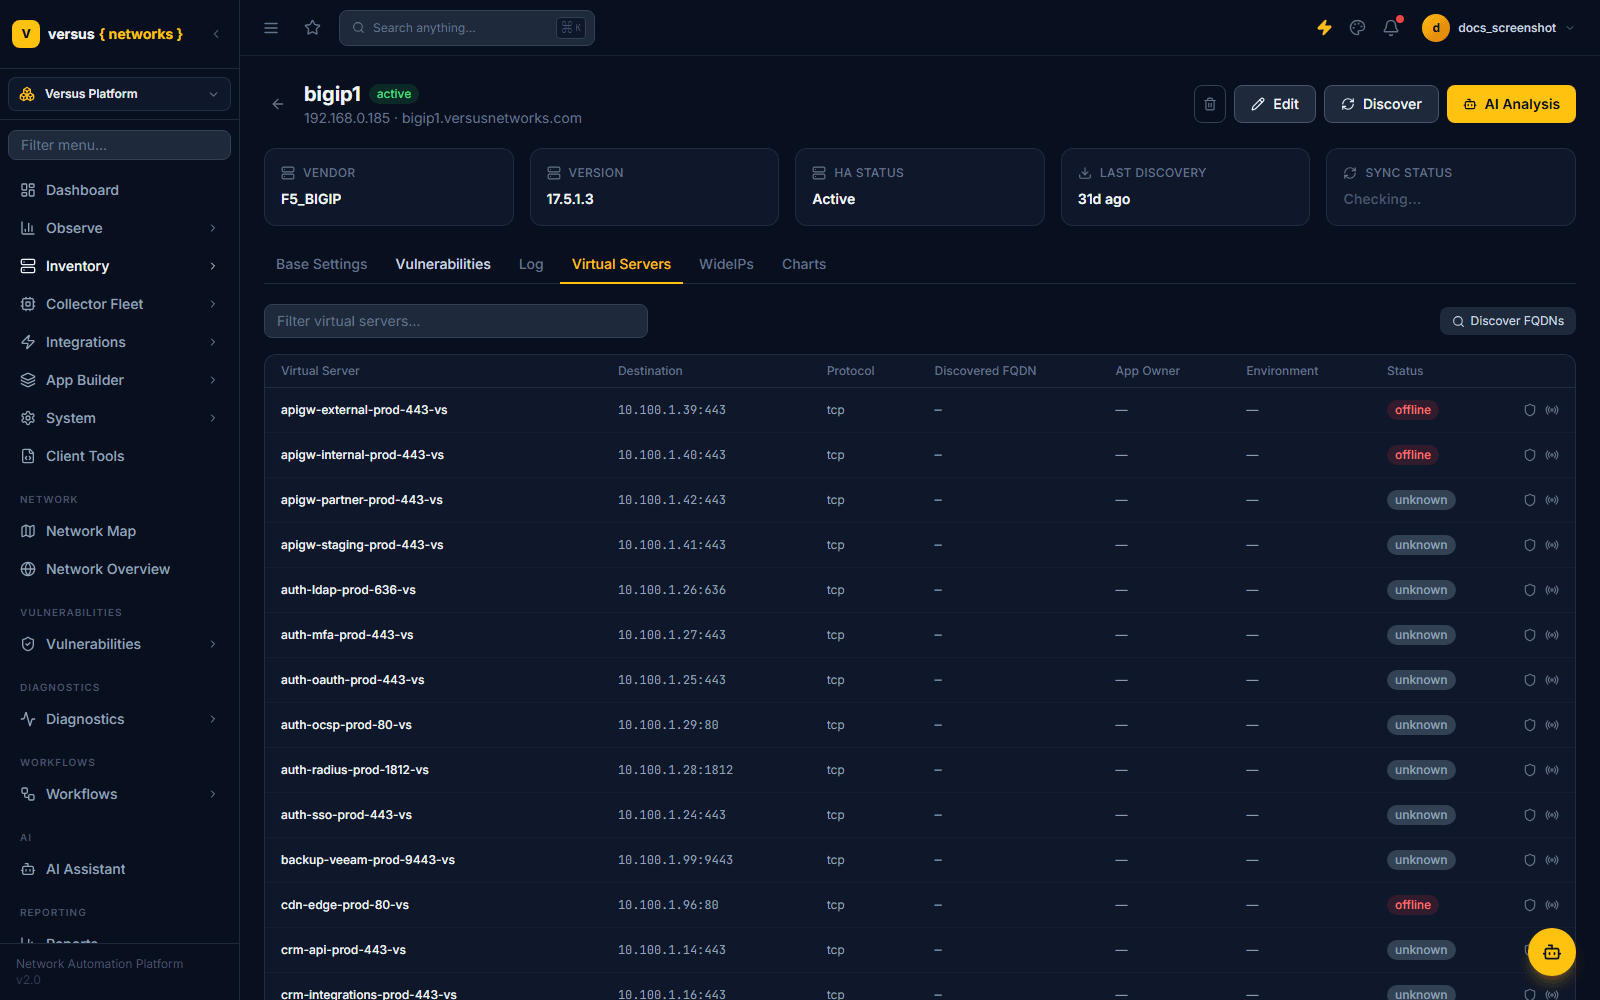Click the Virtual Server column header
The image size is (1600, 1000).
[320, 371]
